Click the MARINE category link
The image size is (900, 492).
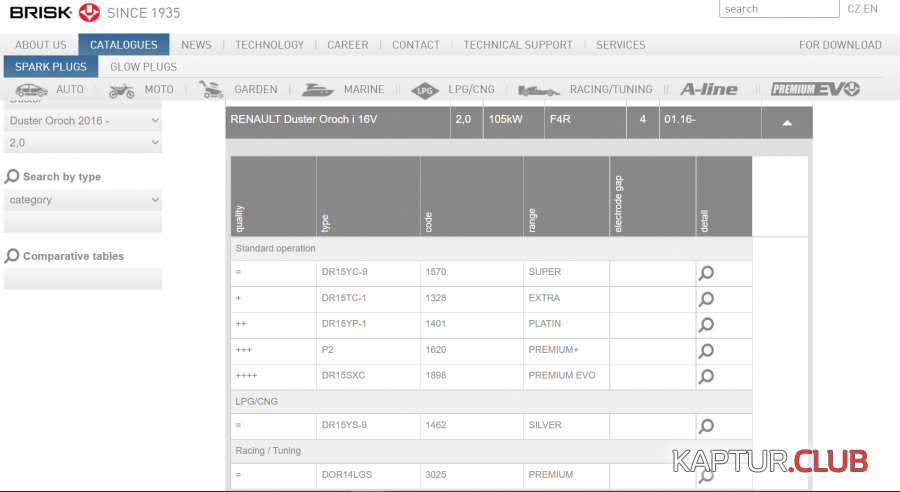click(364, 90)
